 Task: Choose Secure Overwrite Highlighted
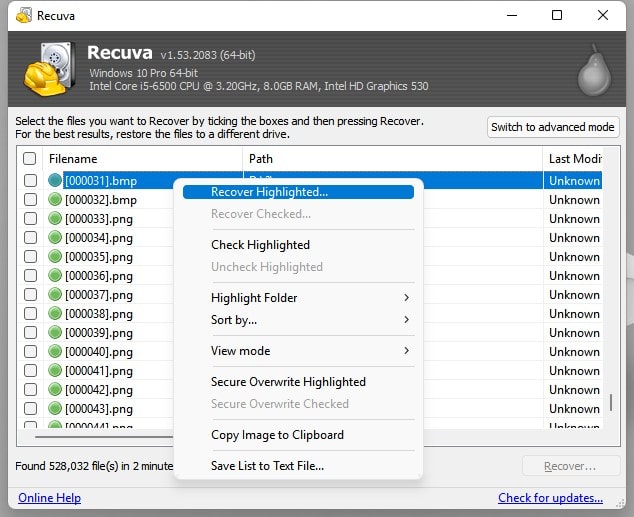coord(298,382)
